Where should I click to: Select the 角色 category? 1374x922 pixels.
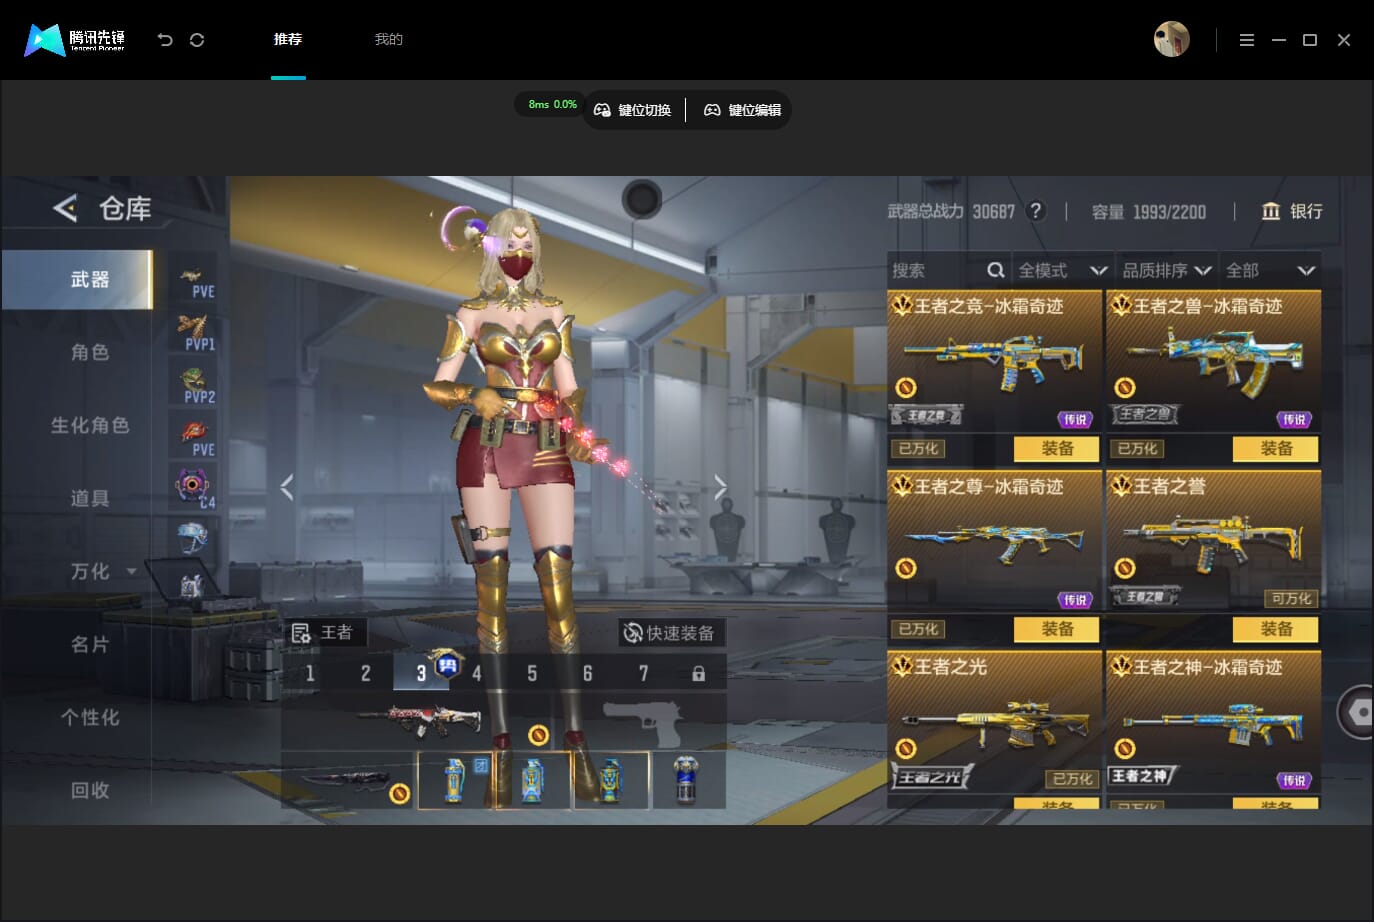pyautogui.click(x=89, y=352)
